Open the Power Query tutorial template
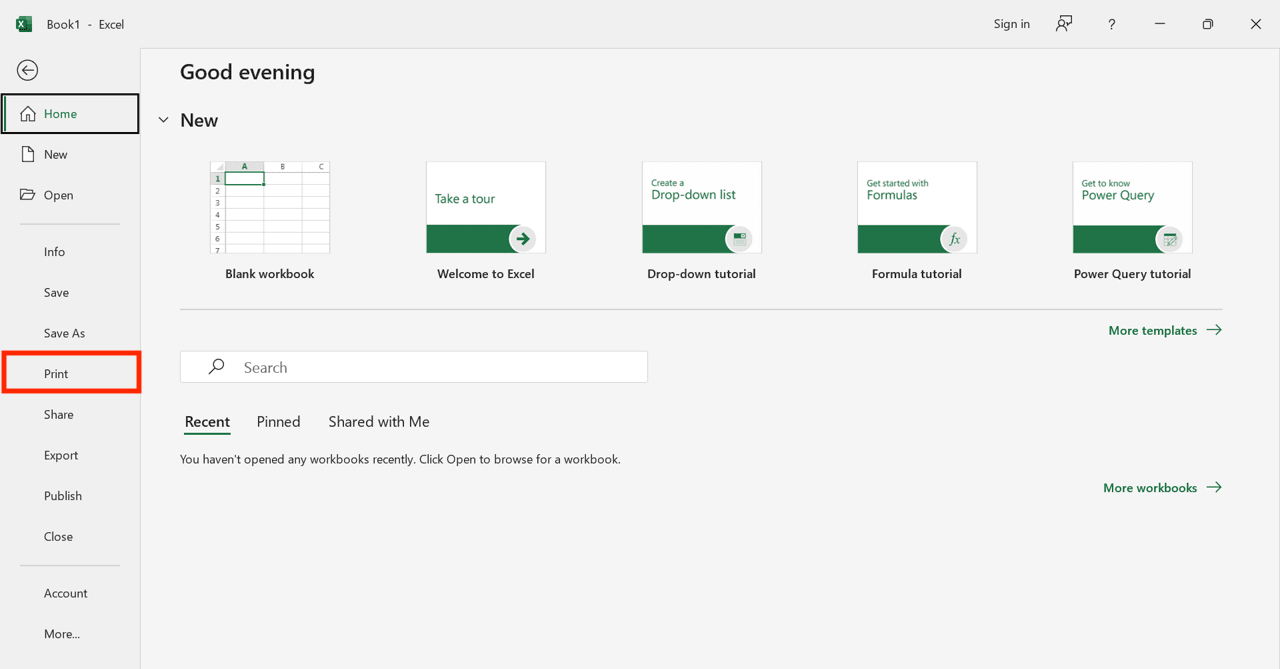 pyautogui.click(x=1133, y=207)
